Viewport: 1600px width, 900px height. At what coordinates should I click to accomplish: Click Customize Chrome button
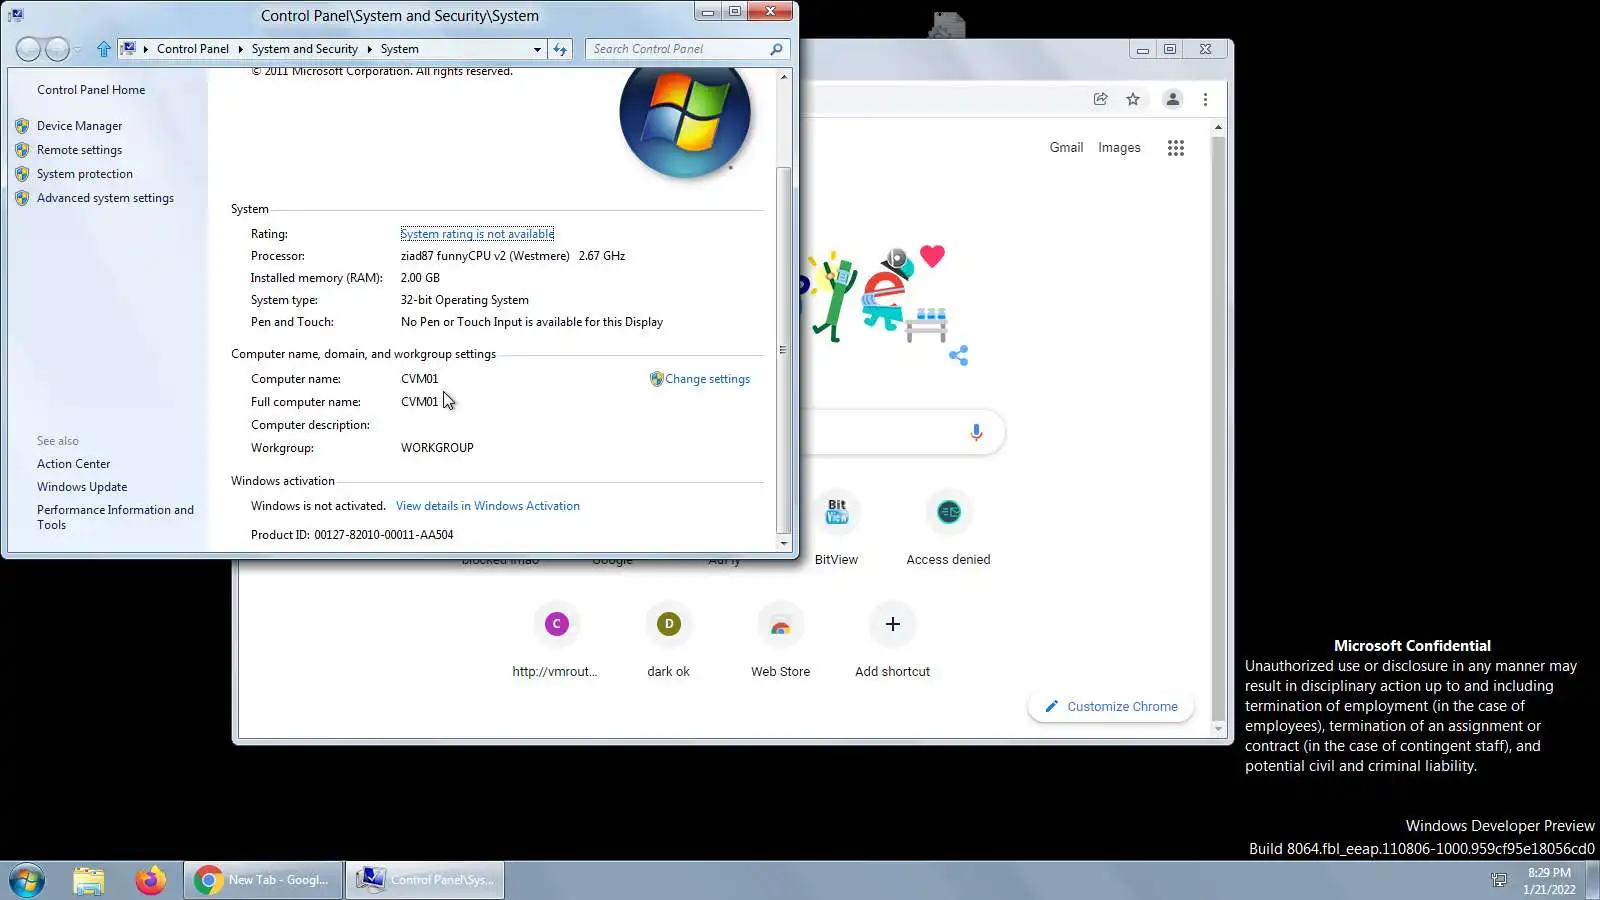tap(1111, 707)
